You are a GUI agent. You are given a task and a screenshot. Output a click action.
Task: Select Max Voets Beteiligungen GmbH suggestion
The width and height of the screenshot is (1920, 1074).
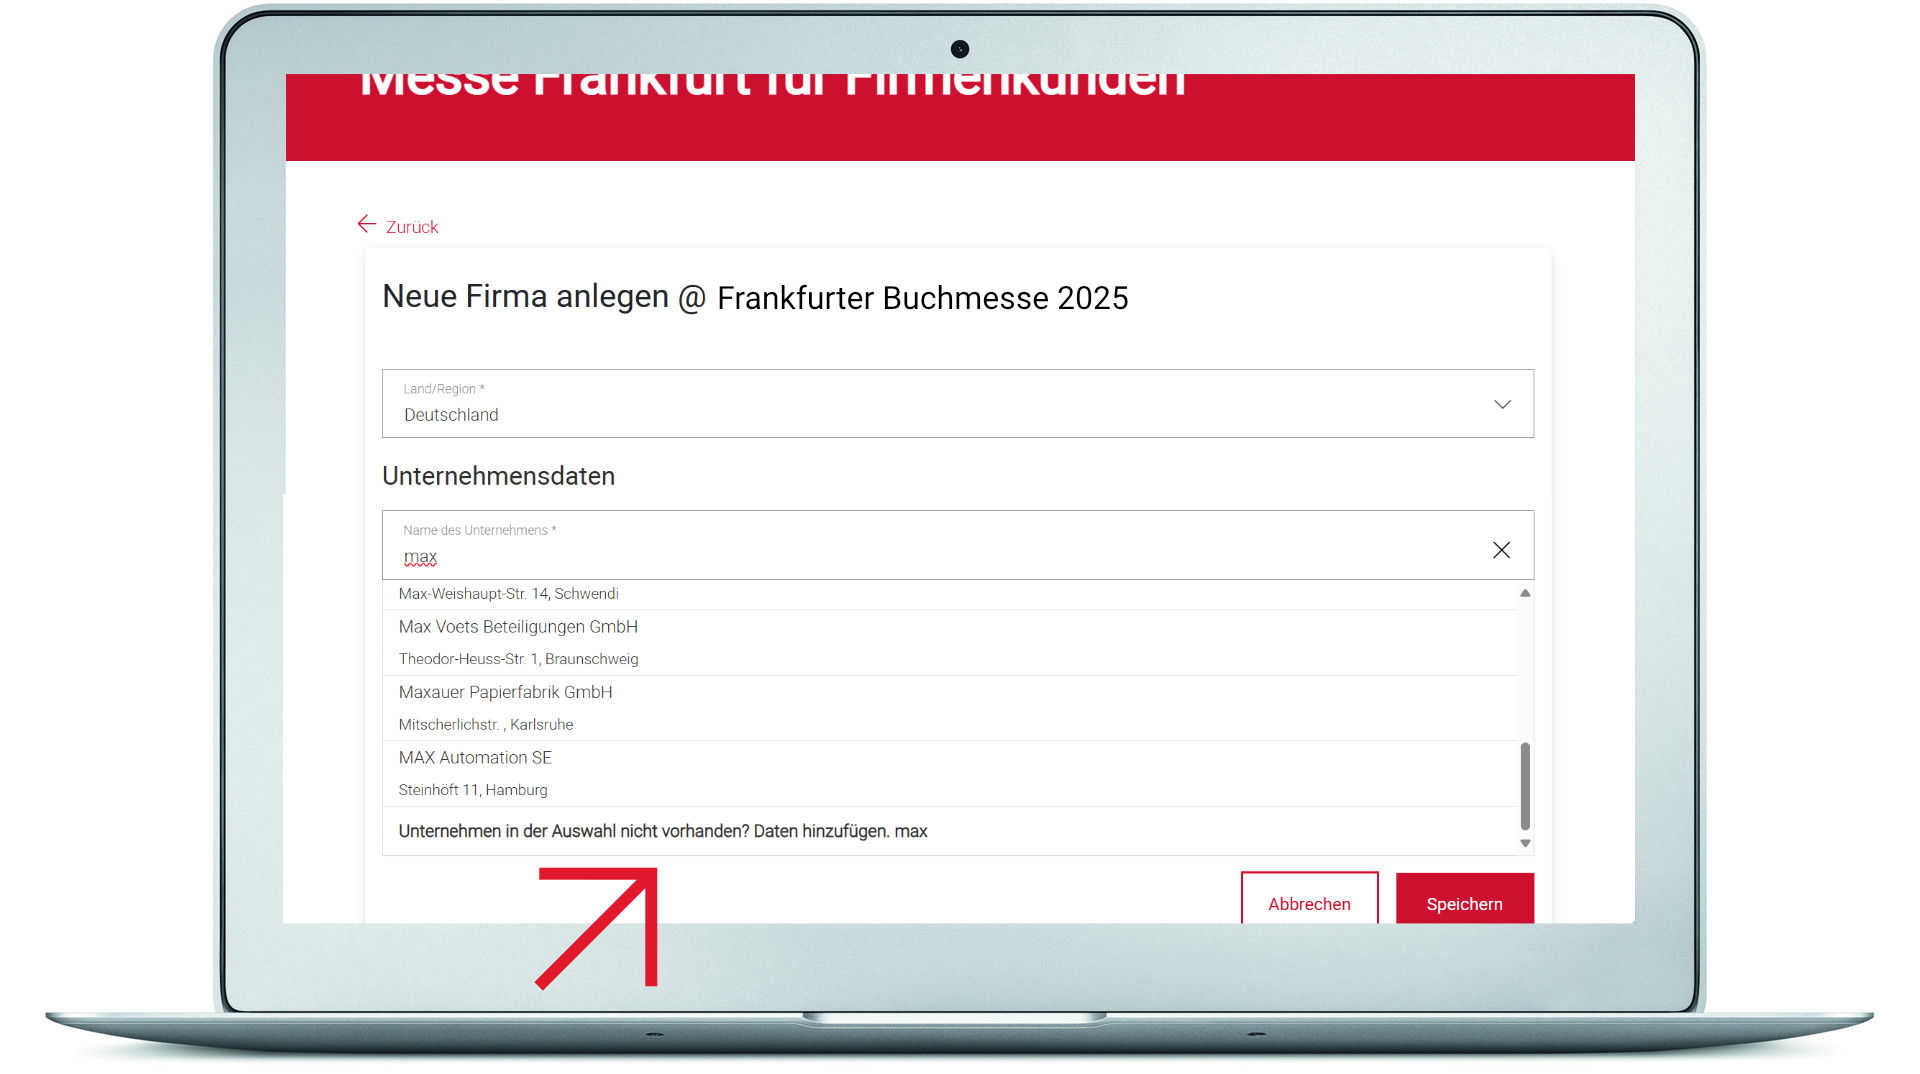coord(518,627)
